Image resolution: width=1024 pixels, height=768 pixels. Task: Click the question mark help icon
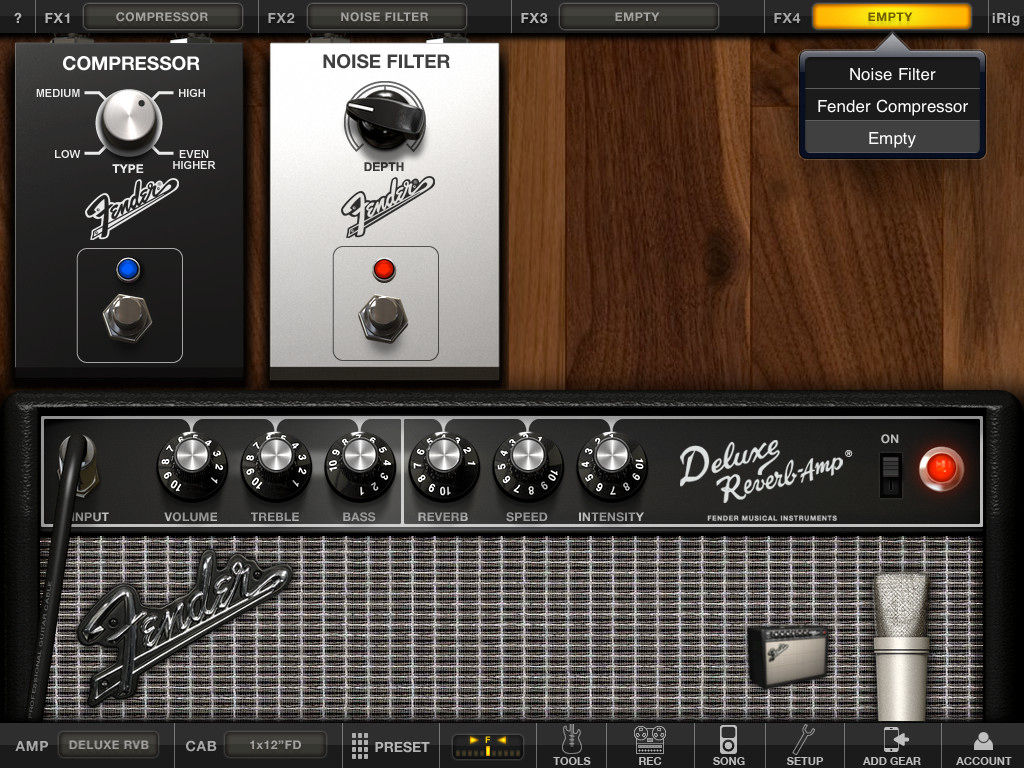click(18, 18)
